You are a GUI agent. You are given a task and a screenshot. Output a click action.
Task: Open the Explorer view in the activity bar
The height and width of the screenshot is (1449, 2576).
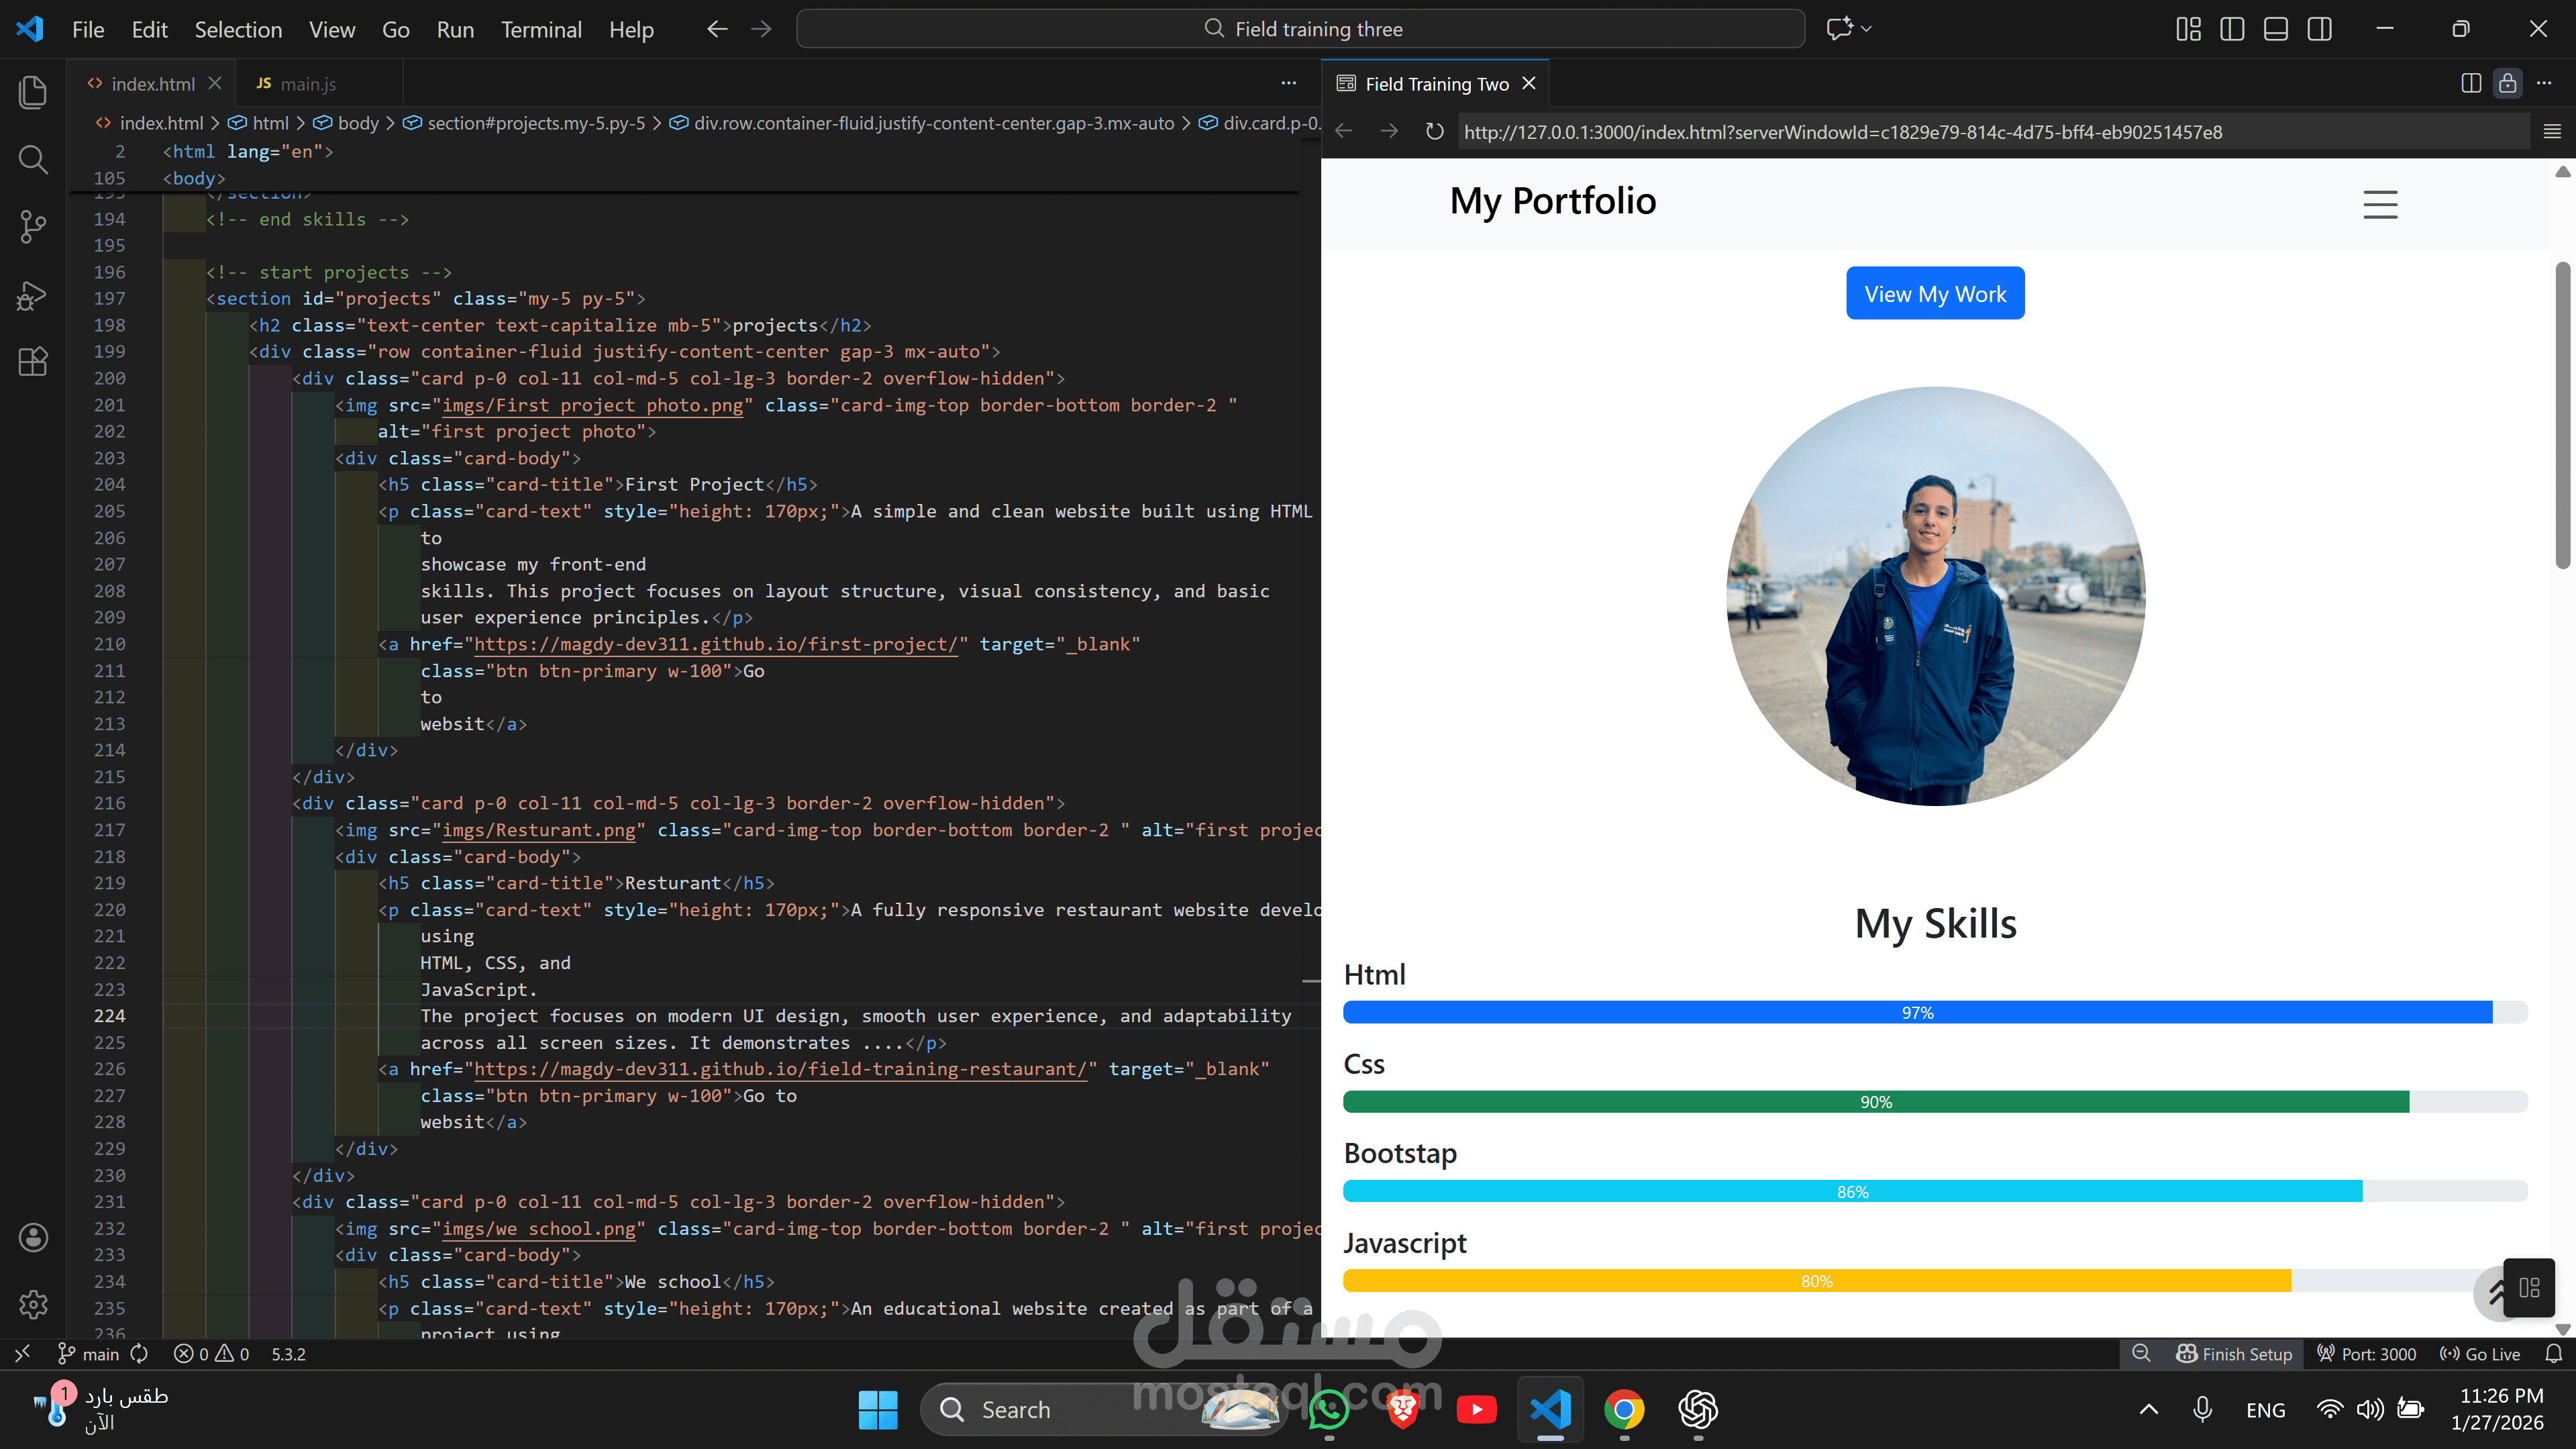click(33, 92)
